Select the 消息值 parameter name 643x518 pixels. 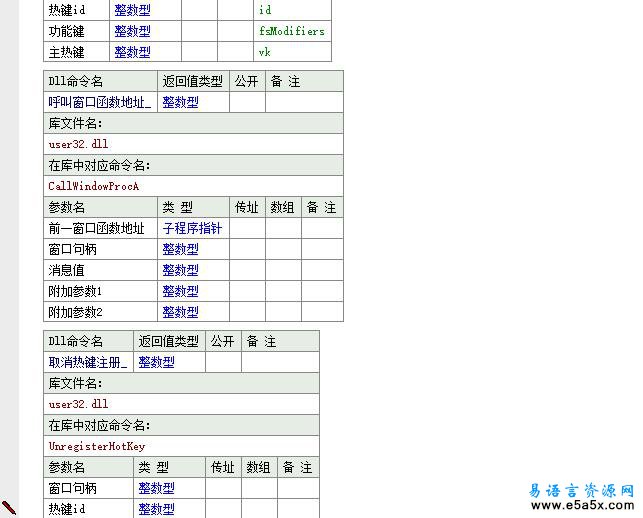point(66,270)
